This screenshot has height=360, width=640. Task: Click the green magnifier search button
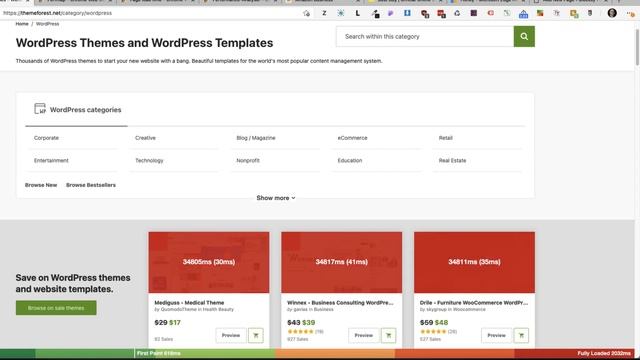click(524, 37)
